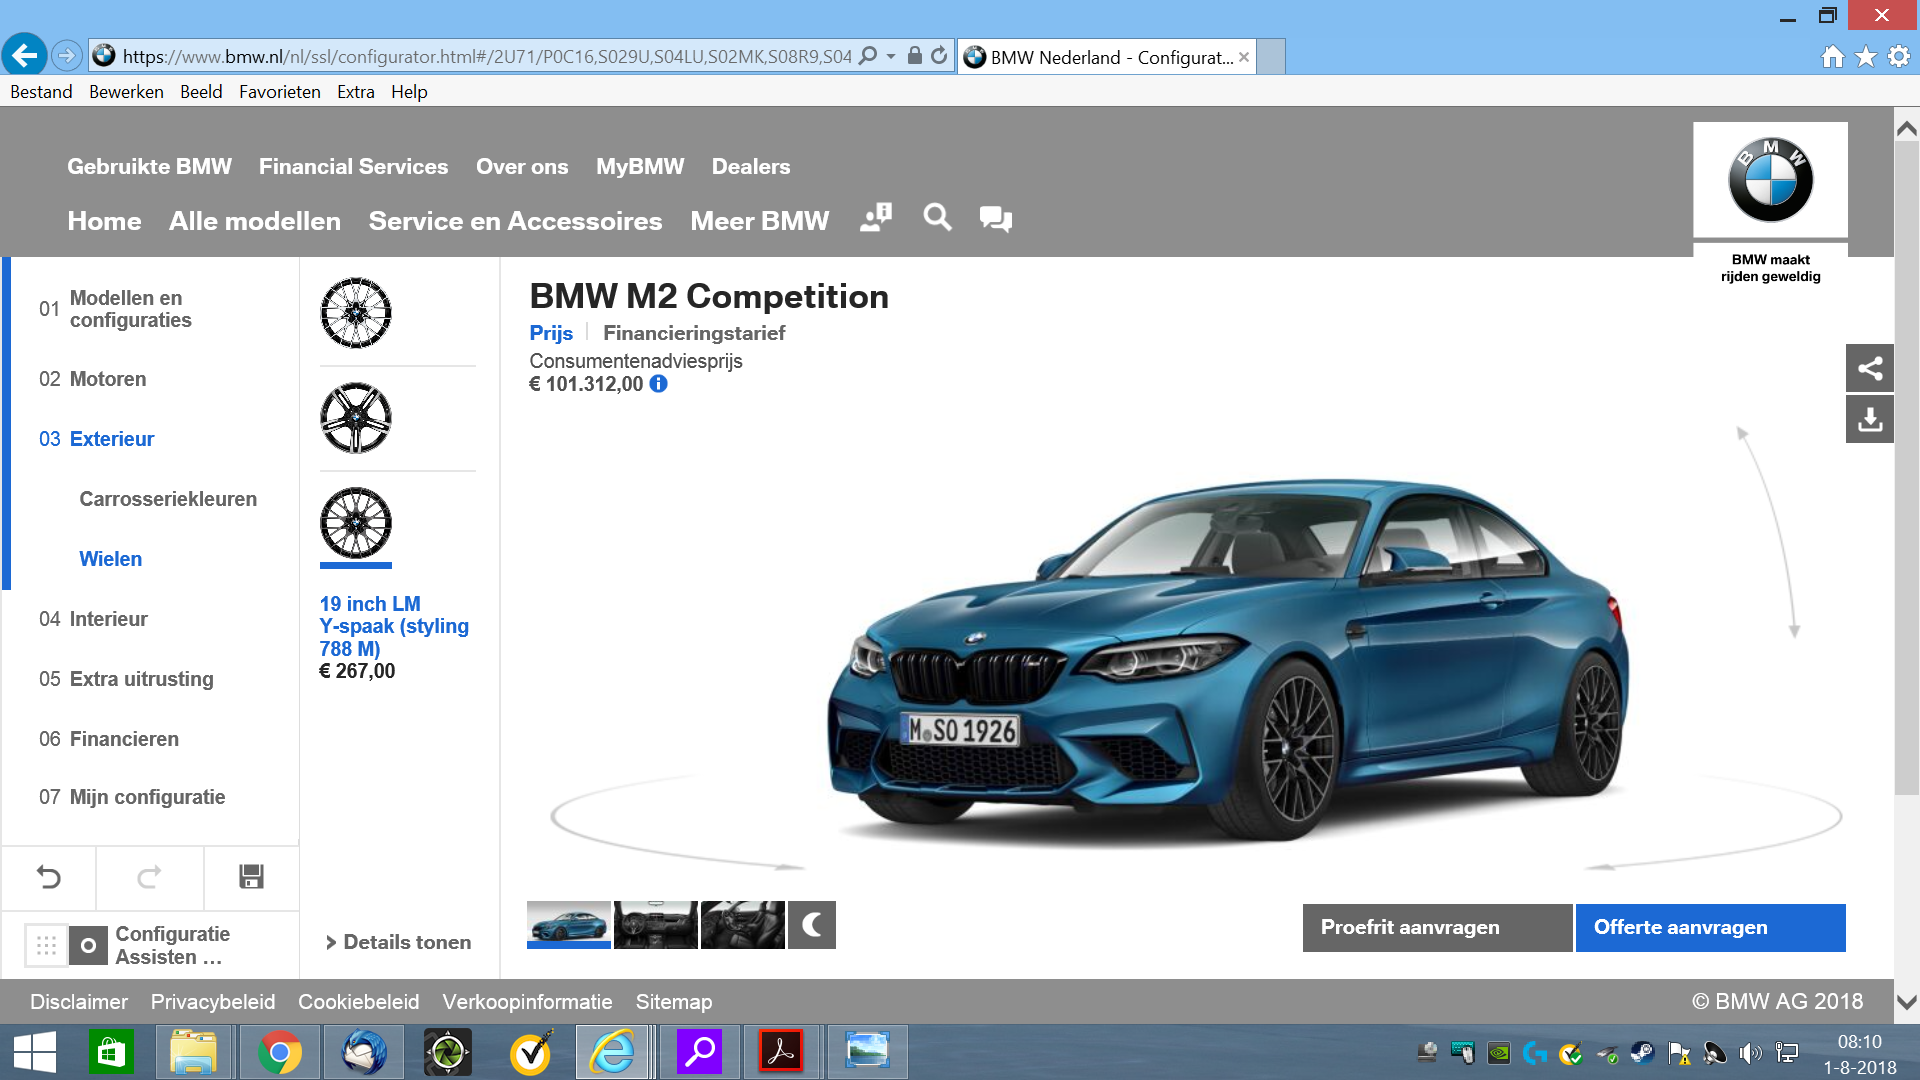Open Alle modellen in main navigation
The height and width of the screenshot is (1080, 1920).
[255, 221]
